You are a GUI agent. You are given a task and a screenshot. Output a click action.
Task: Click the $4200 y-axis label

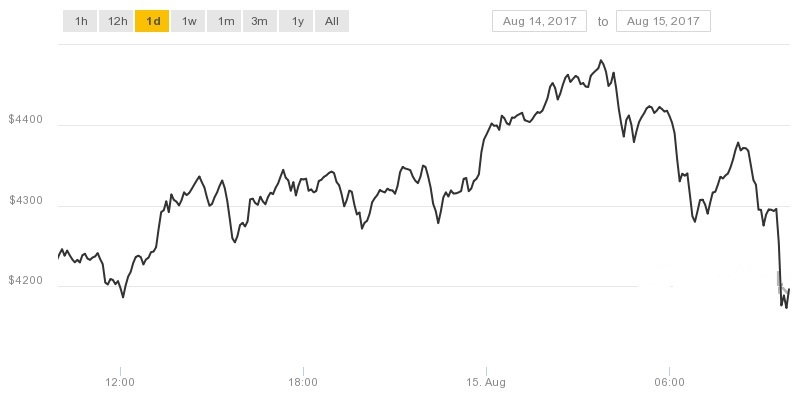pyautogui.click(x=26, y=281)
